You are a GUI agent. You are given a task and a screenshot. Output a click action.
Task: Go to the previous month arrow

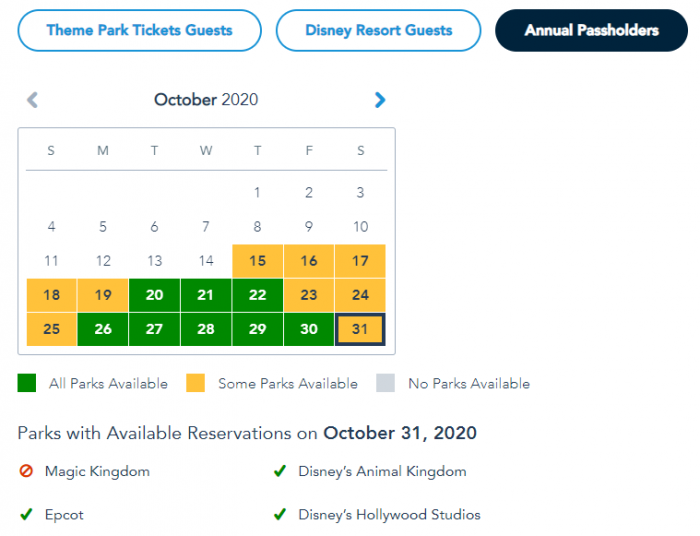point(32,100)
